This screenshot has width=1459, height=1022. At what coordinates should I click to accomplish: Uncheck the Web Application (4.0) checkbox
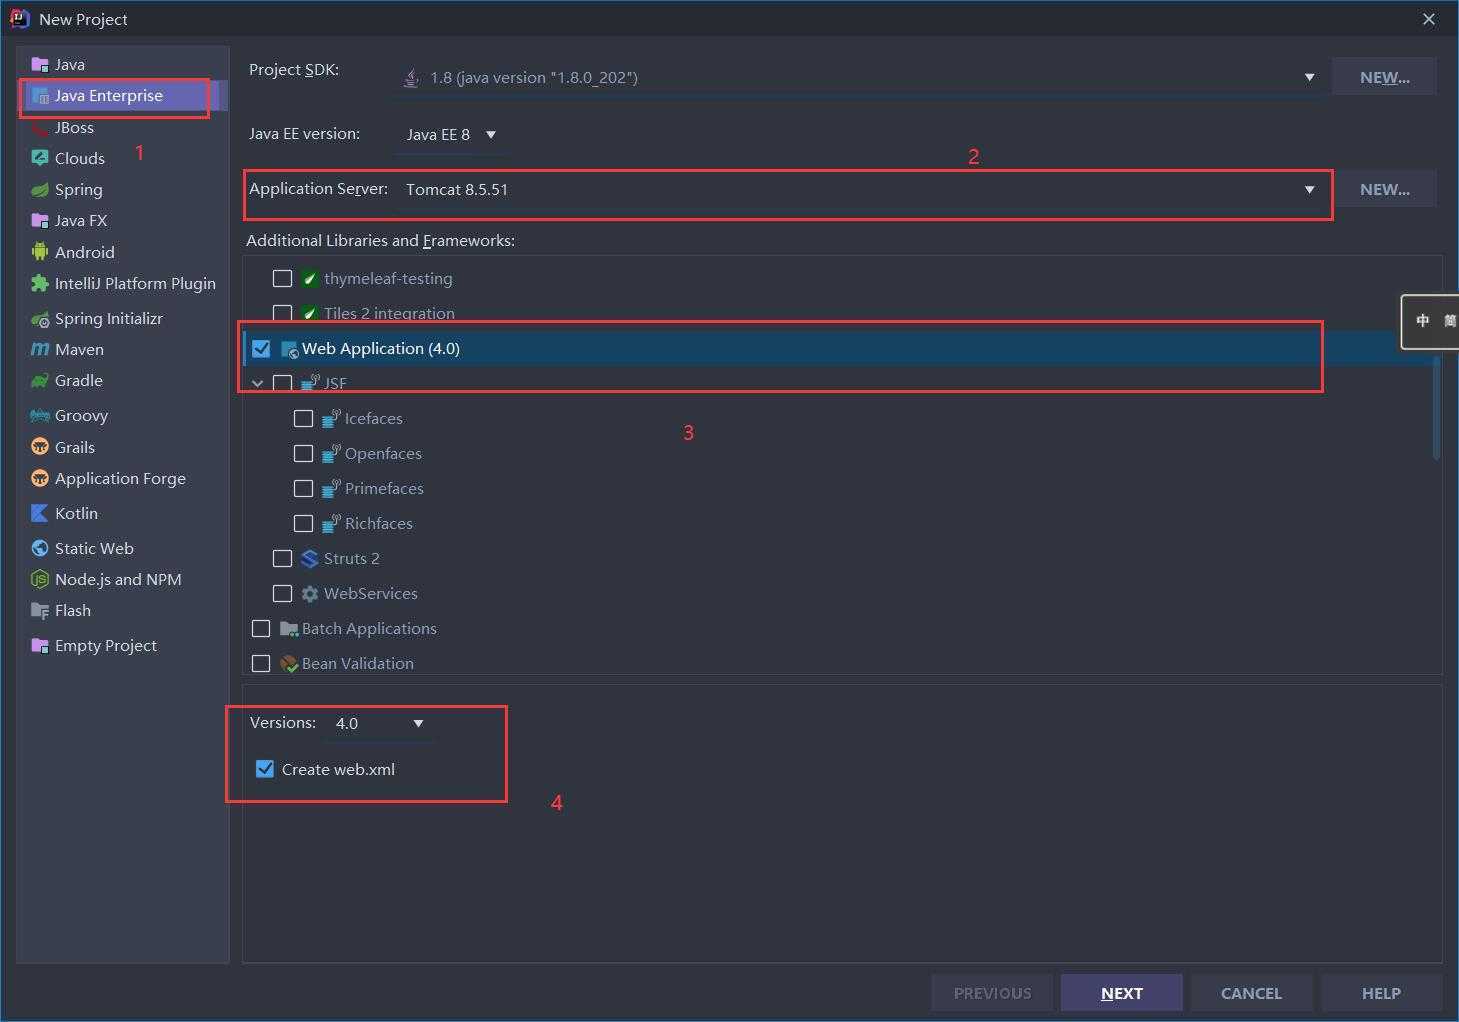pos(261,348)
